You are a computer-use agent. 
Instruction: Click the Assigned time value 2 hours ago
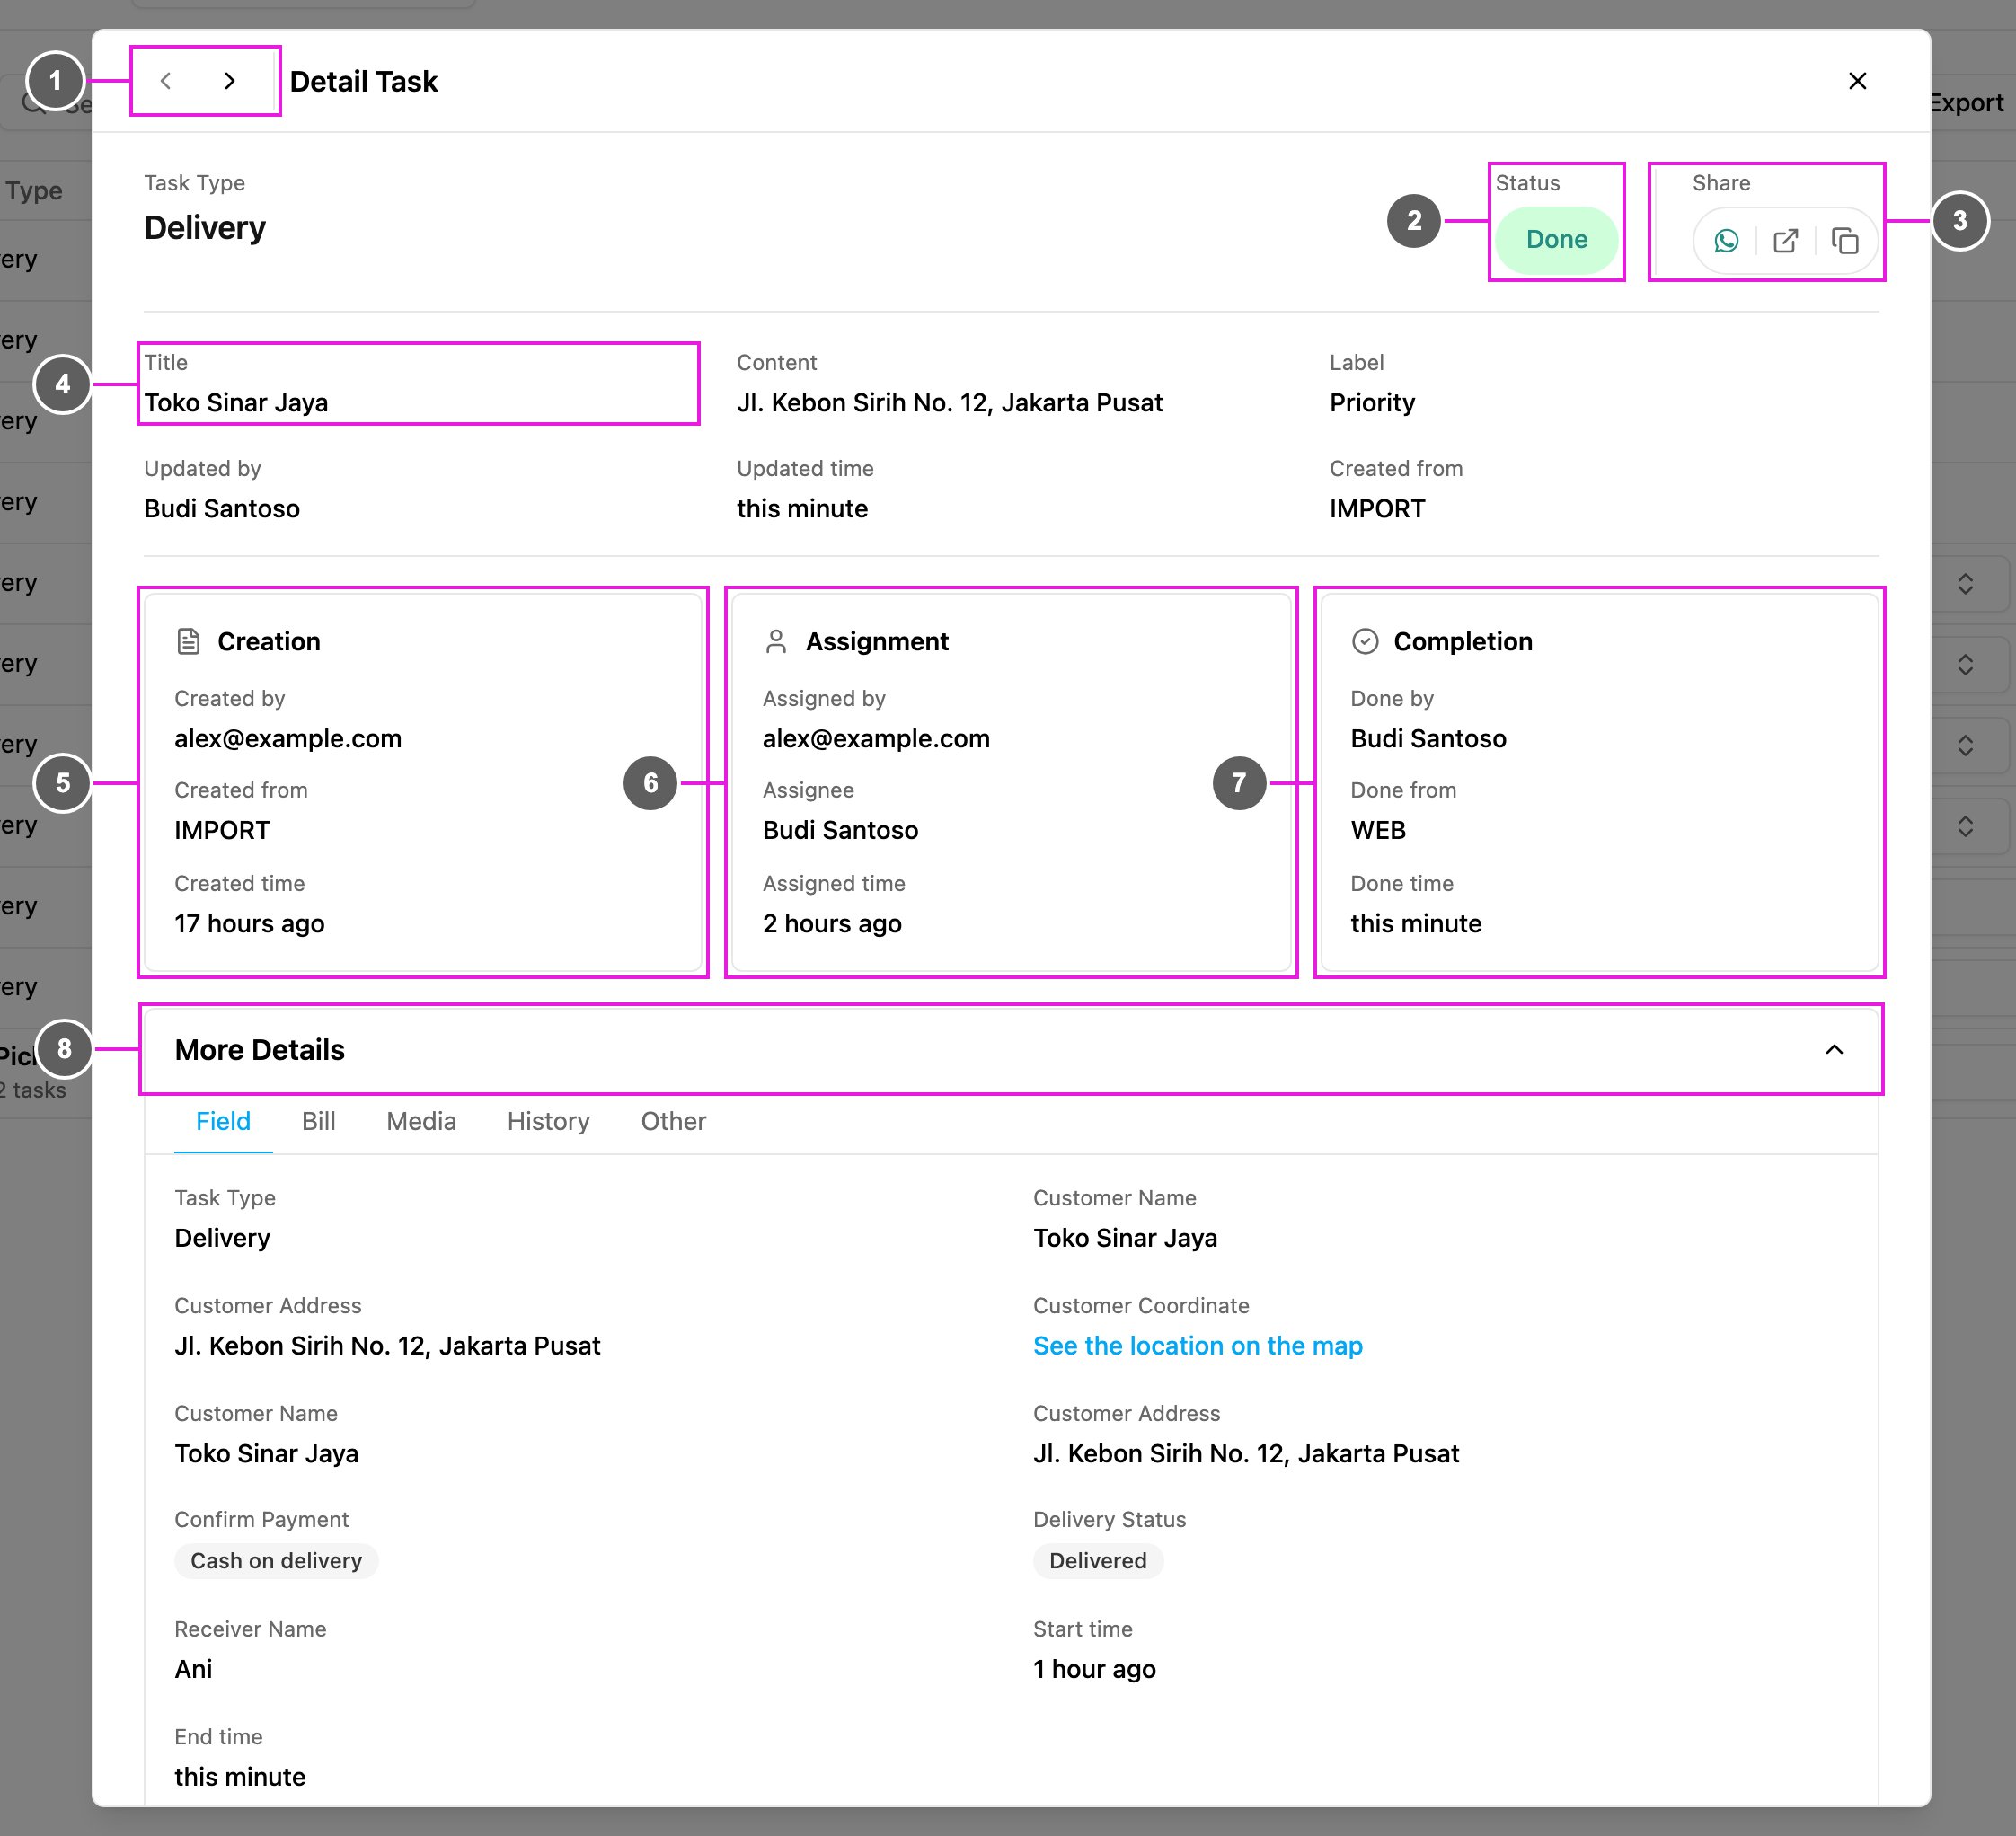832,924
